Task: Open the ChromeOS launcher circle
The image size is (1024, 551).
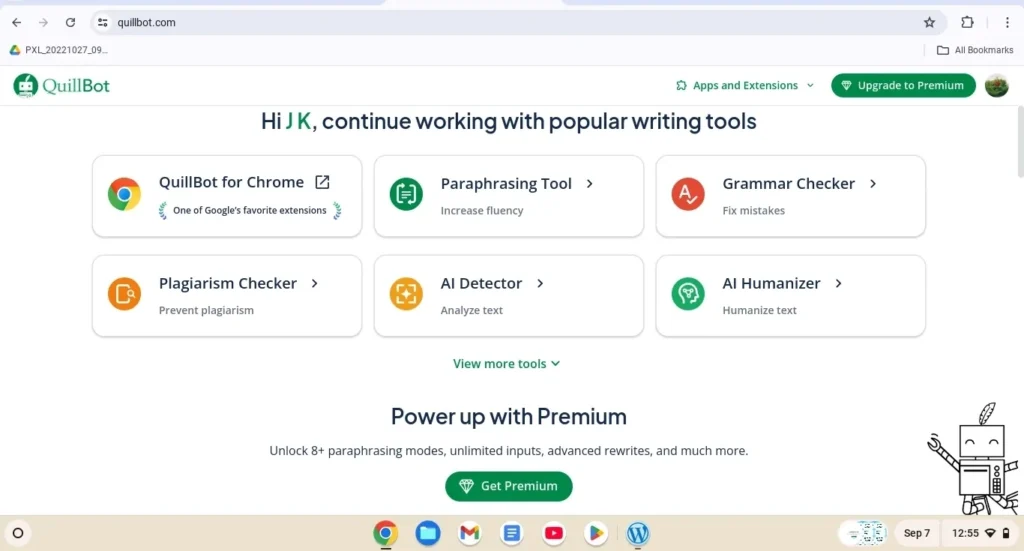Action: (18, 533)
